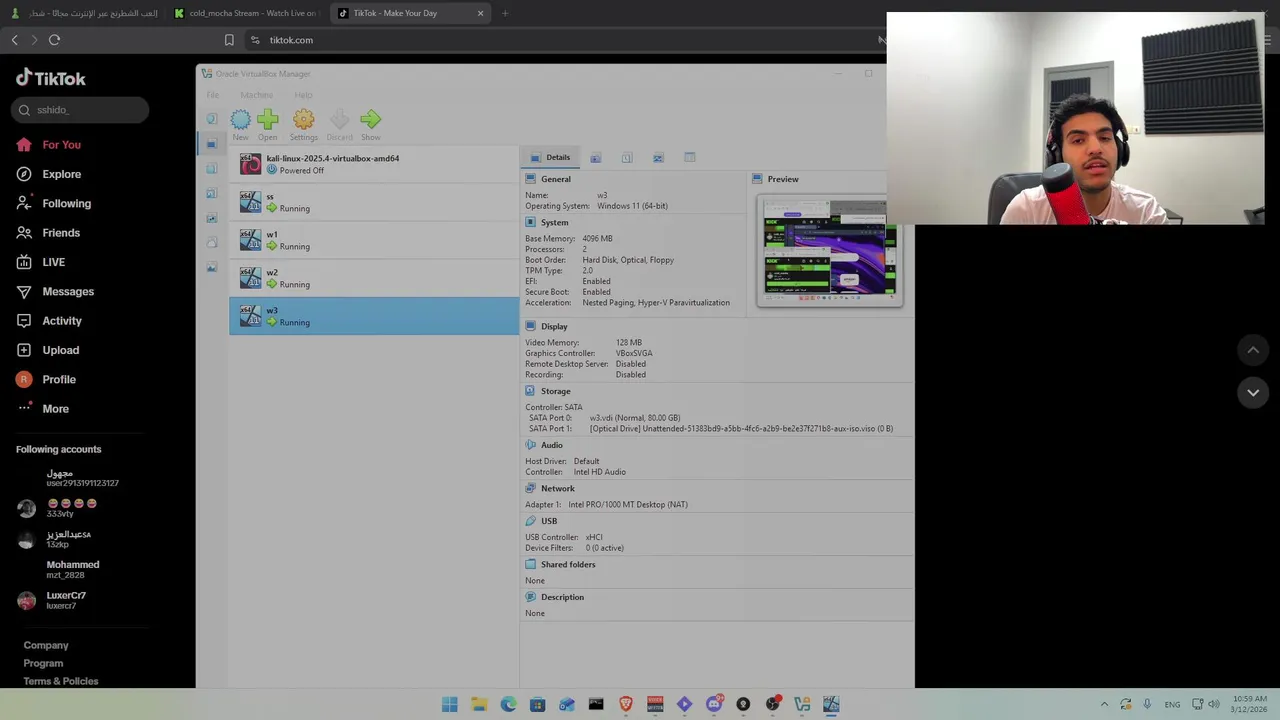Close the TikTok browser tab
This screenshot has width=1280, height=720.
click(480, 13)
